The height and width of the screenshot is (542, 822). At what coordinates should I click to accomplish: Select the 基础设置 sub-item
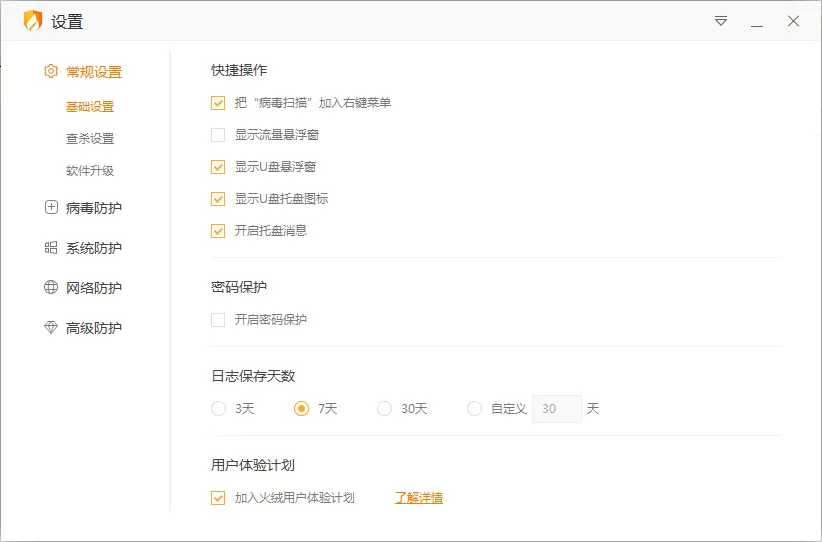(x=90, y=106)
